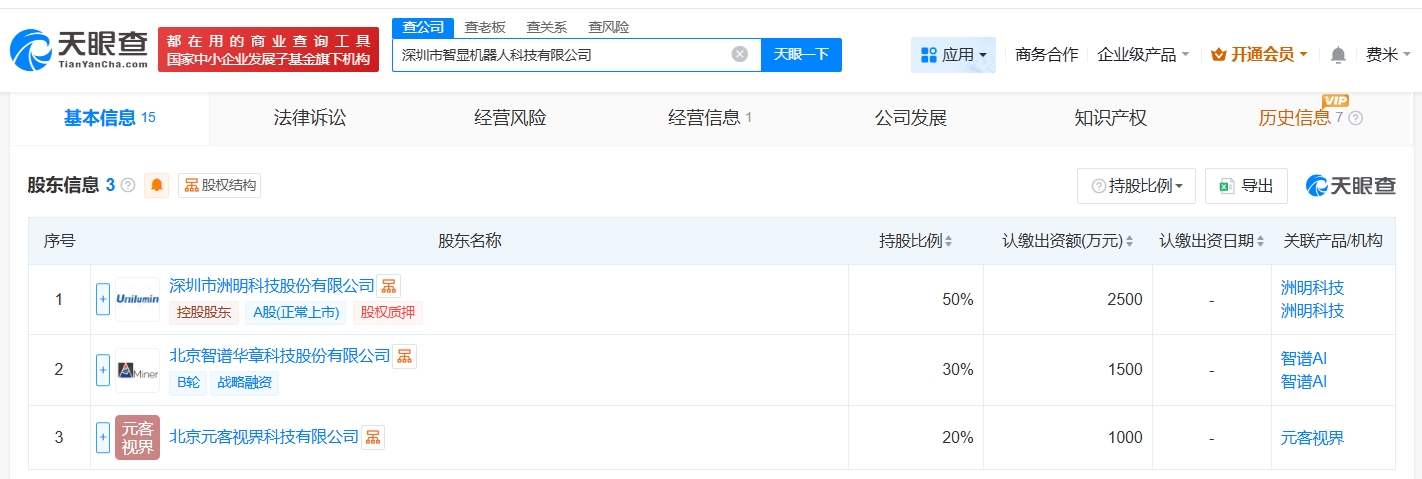
Task: Click the help icon next to 历史信息
Action: click(x=1356, y=119)
